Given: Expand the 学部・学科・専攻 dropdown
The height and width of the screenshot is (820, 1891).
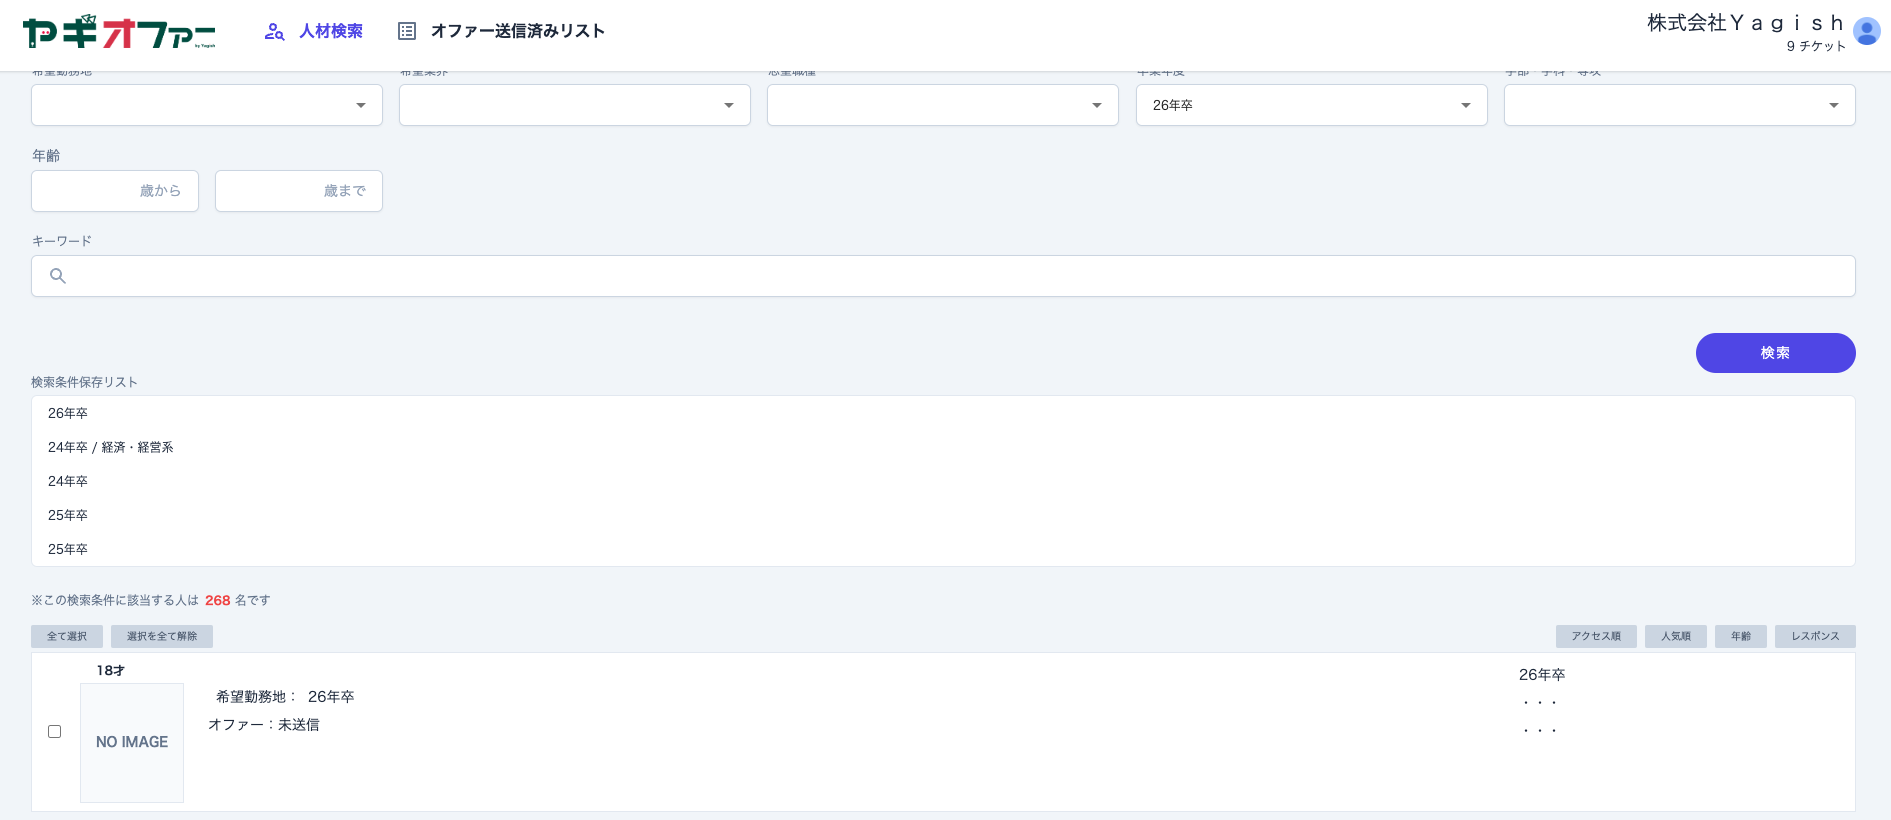Looking at the screenshot, I should (1680, 105).
